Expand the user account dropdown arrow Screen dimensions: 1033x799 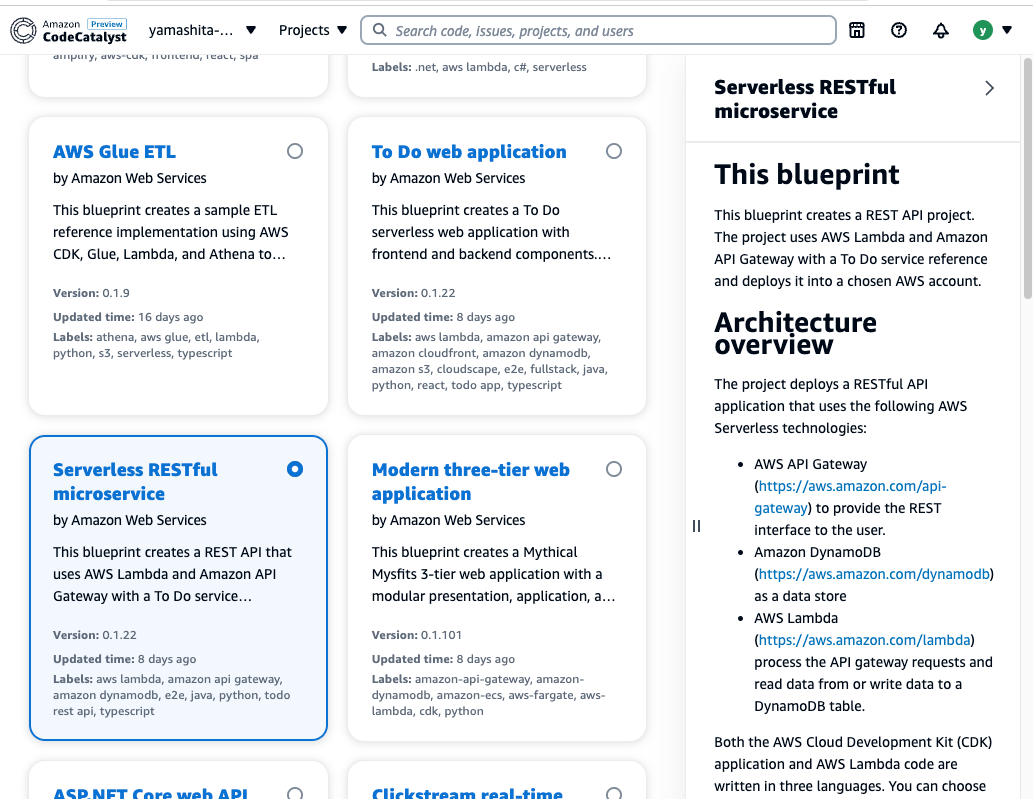click(x=1007, y=30)
